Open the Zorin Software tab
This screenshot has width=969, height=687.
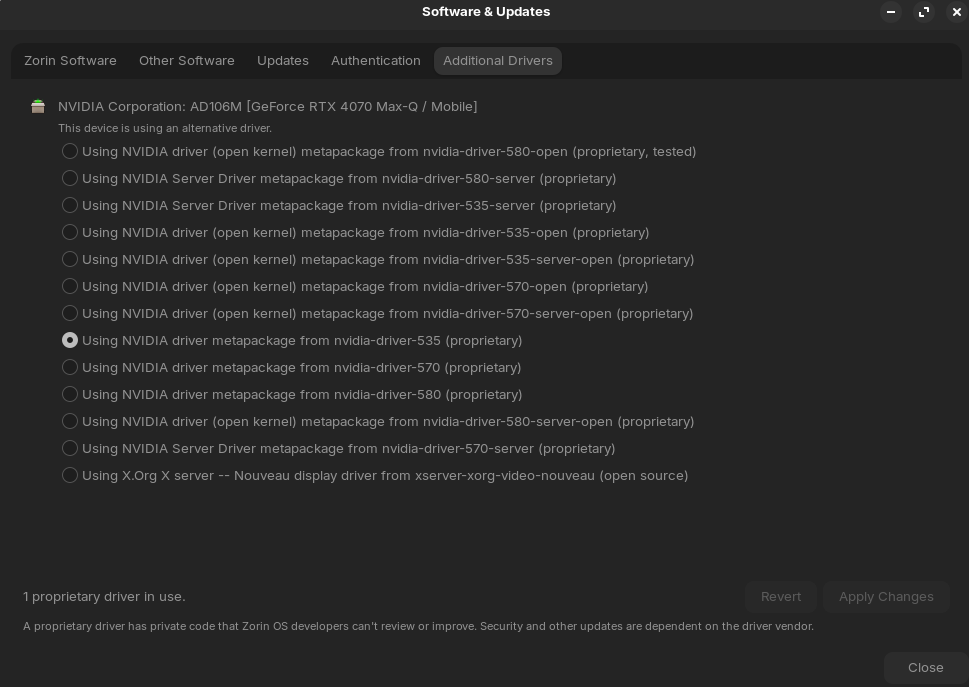click(70, 61)
